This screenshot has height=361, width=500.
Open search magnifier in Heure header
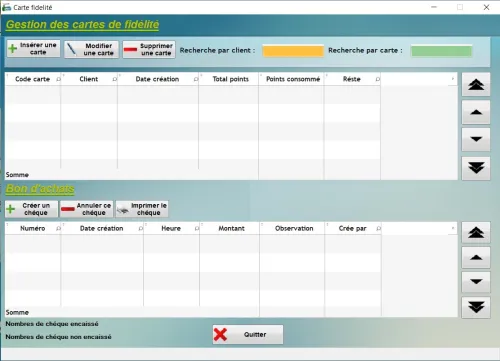197,229
